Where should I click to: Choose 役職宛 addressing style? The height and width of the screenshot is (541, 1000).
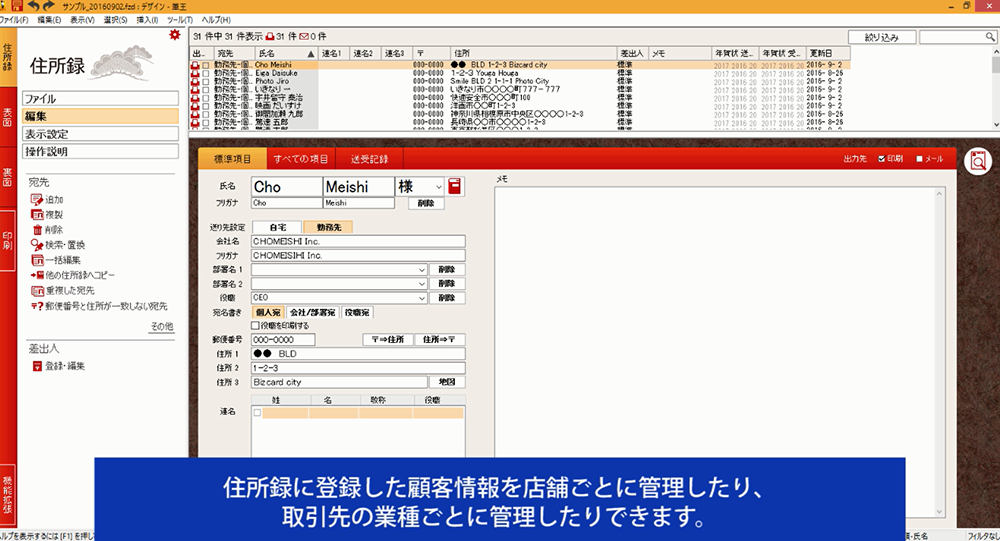357,313
